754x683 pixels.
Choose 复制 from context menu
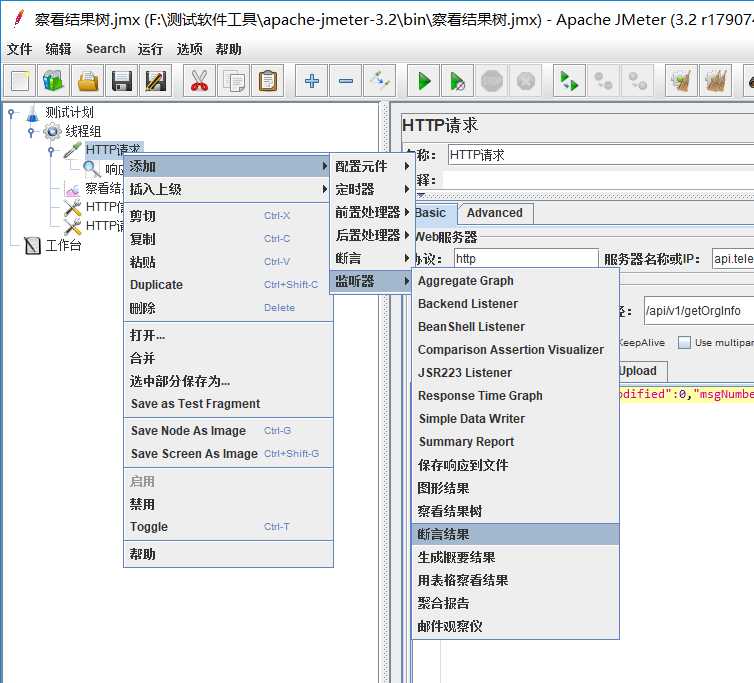tap(228, 239)
